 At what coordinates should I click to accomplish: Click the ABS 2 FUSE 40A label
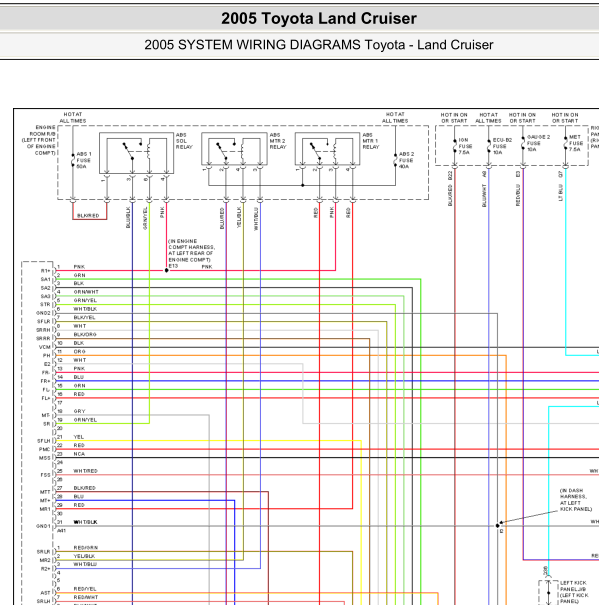coord(406,160)
